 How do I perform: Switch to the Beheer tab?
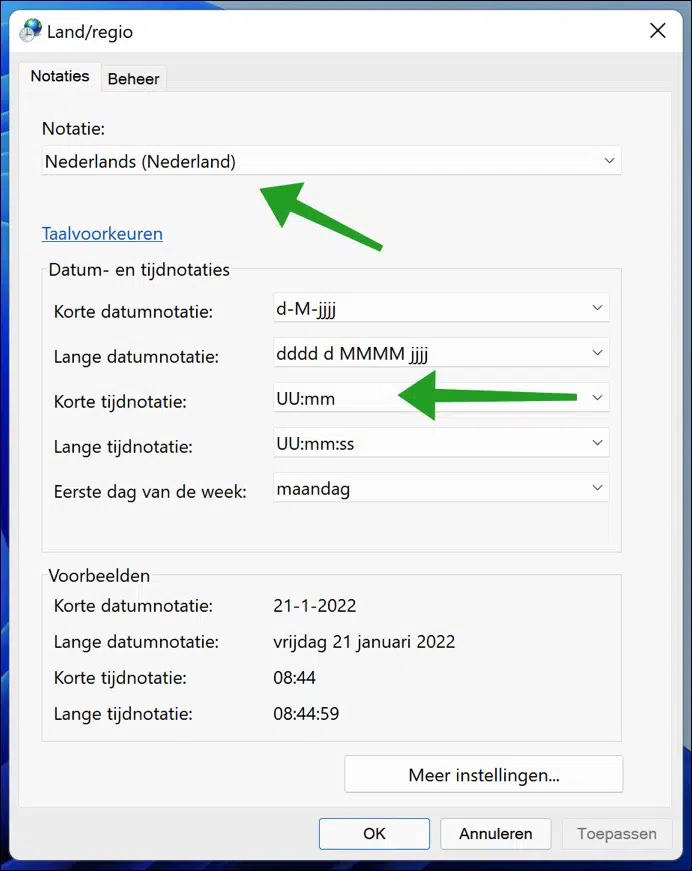coord(133,79)
